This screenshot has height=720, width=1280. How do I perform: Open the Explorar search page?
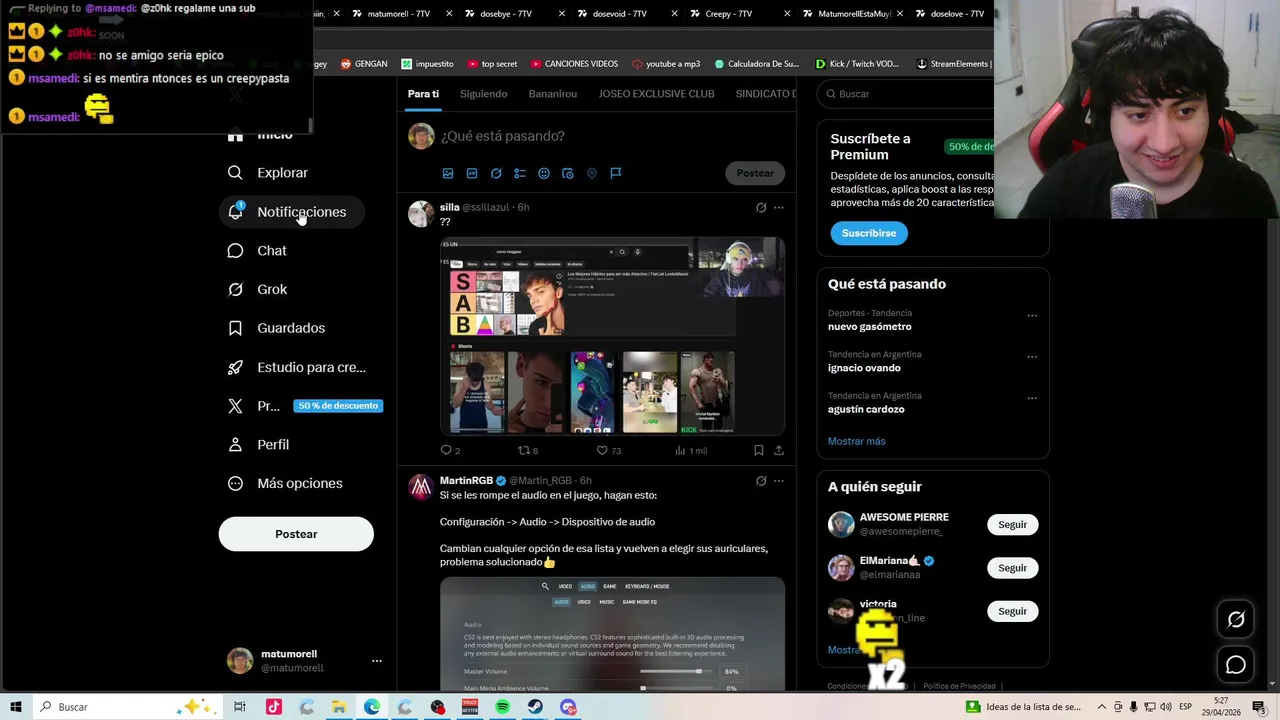tap(268, 173)
